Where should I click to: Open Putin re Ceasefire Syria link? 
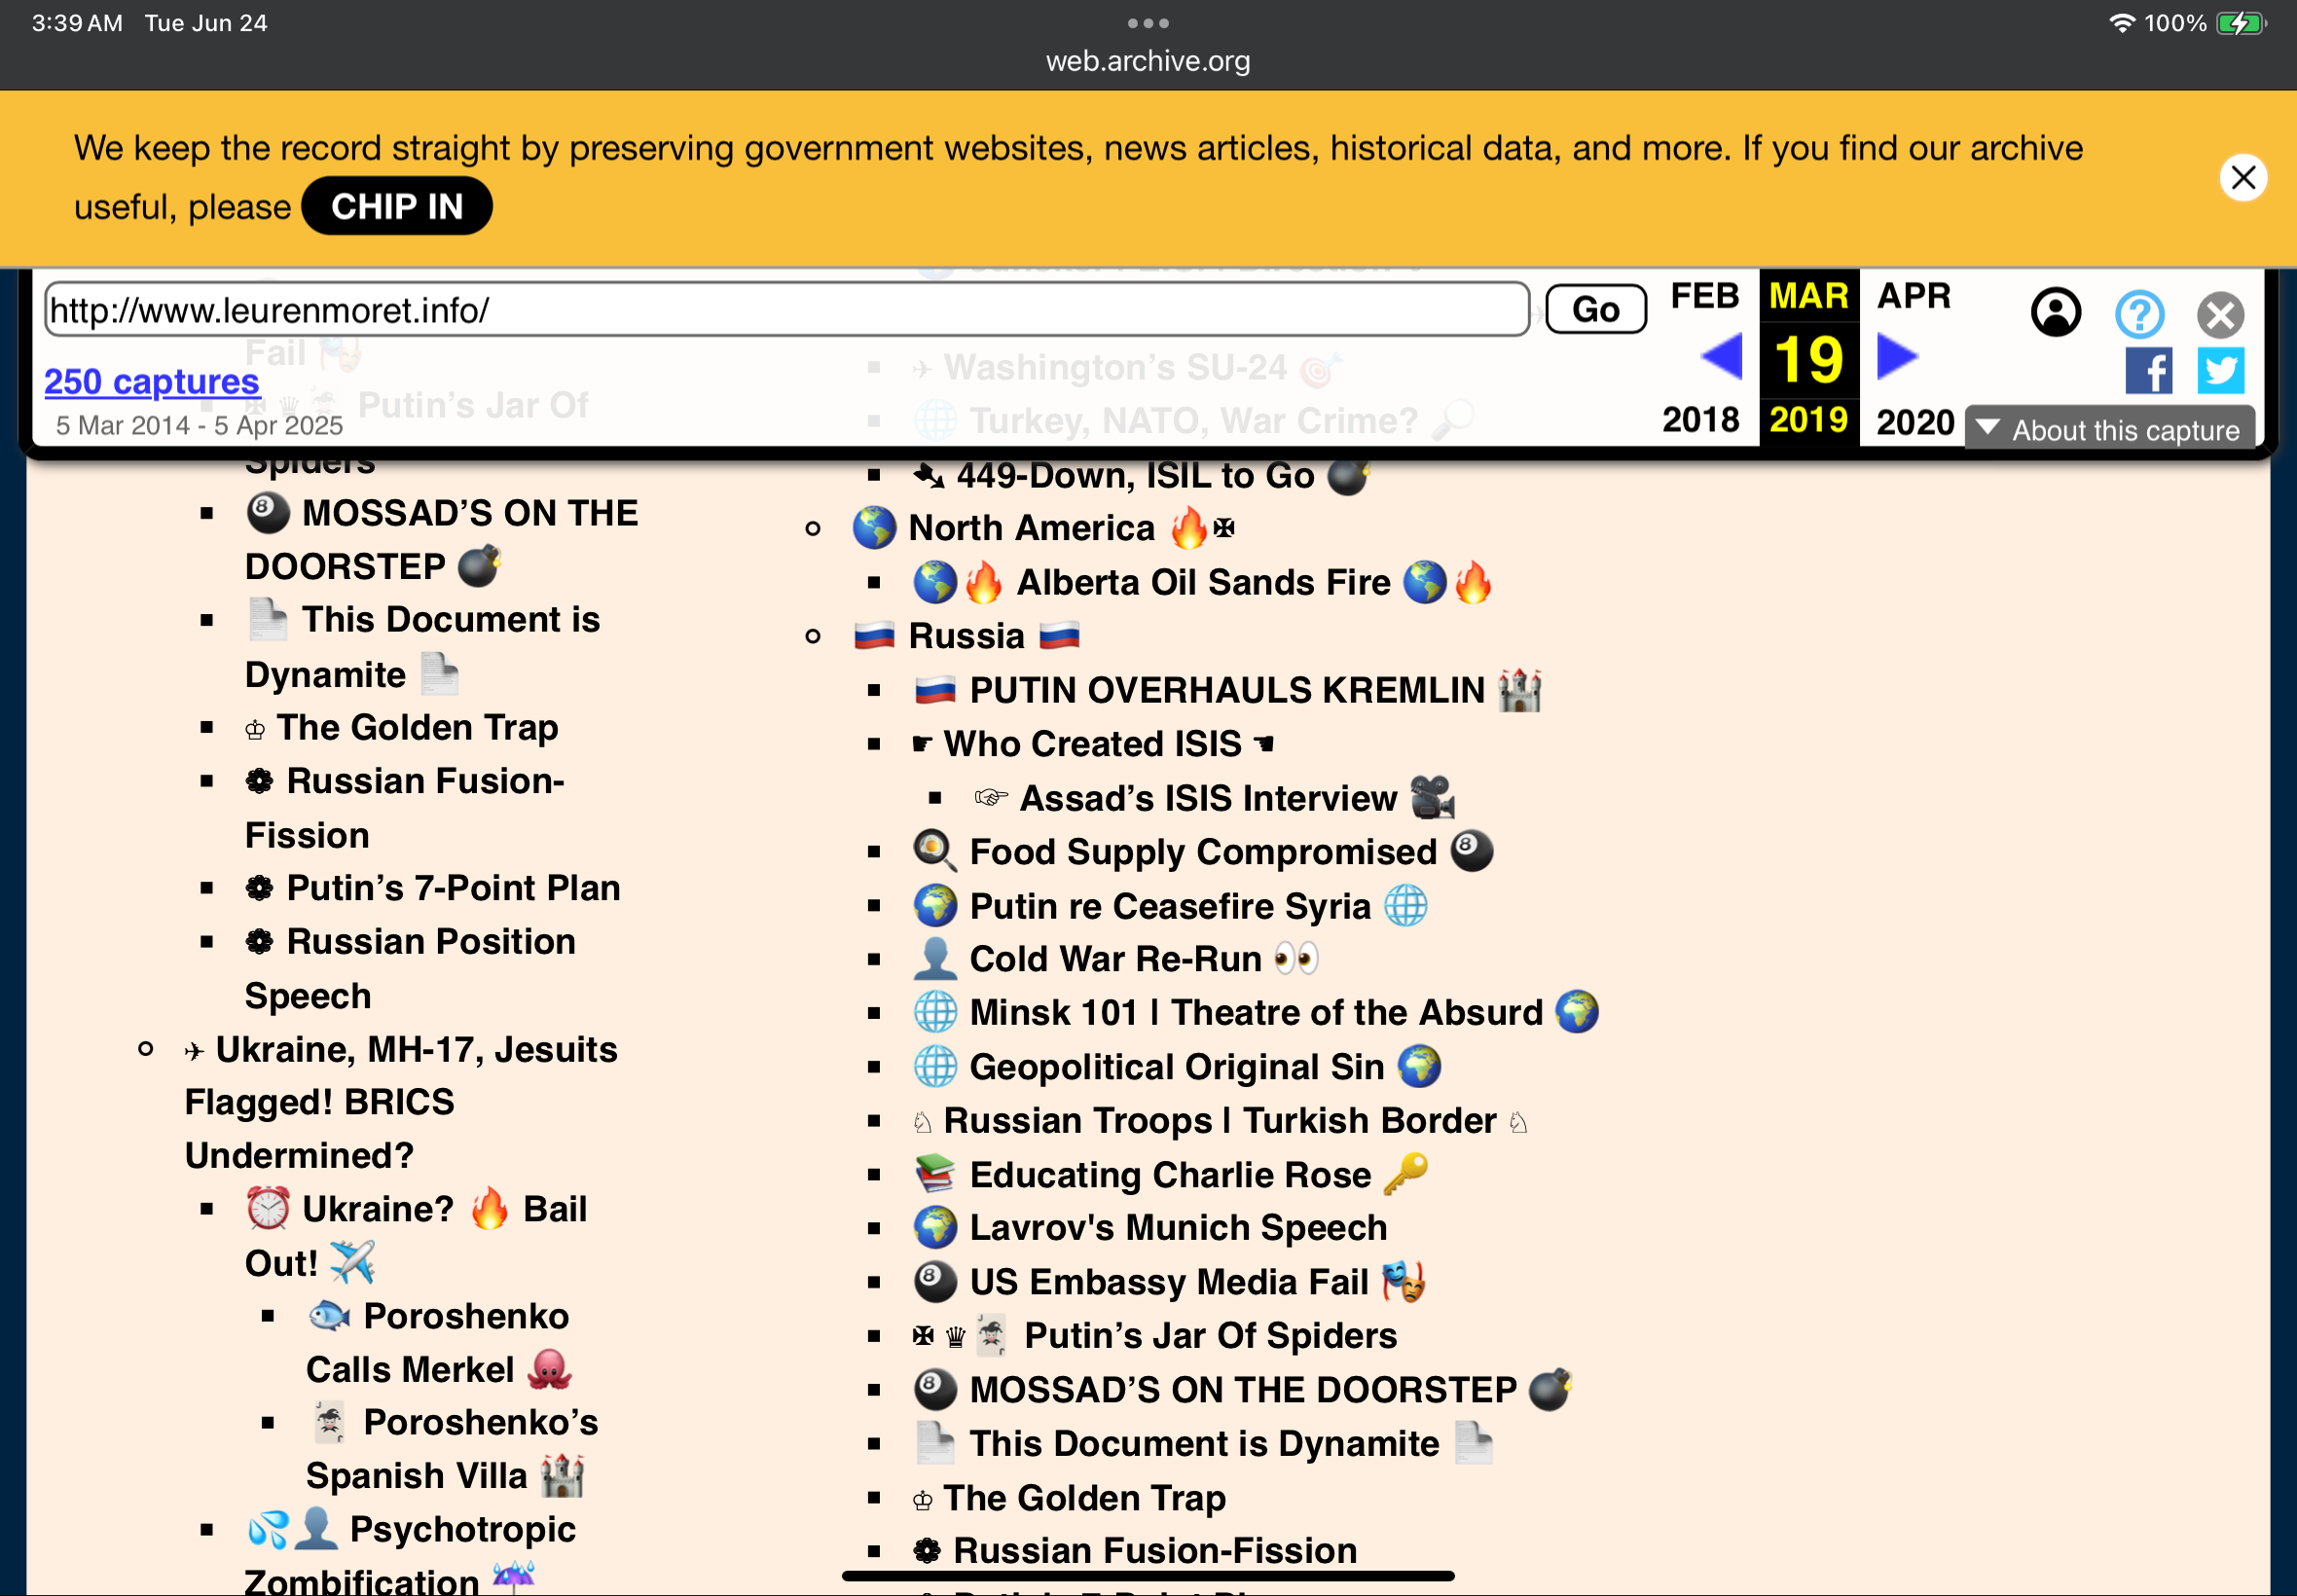tap(1170, 906)
